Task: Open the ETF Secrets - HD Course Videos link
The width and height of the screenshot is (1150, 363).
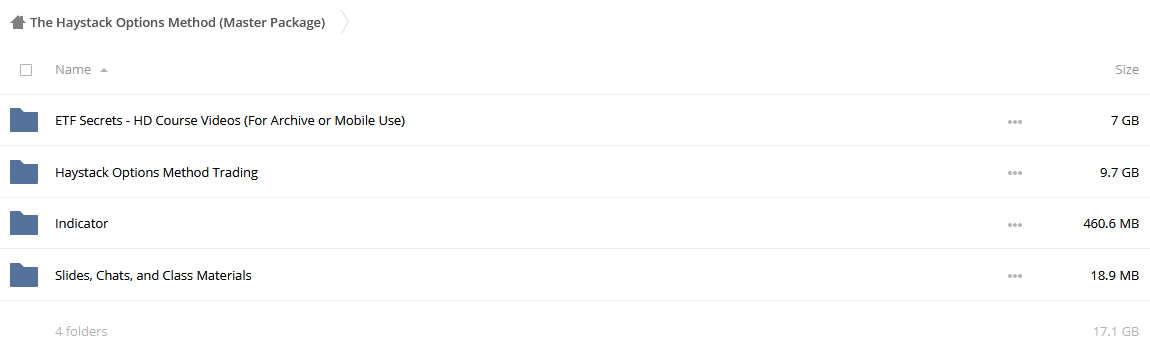Action: [230, 120]
